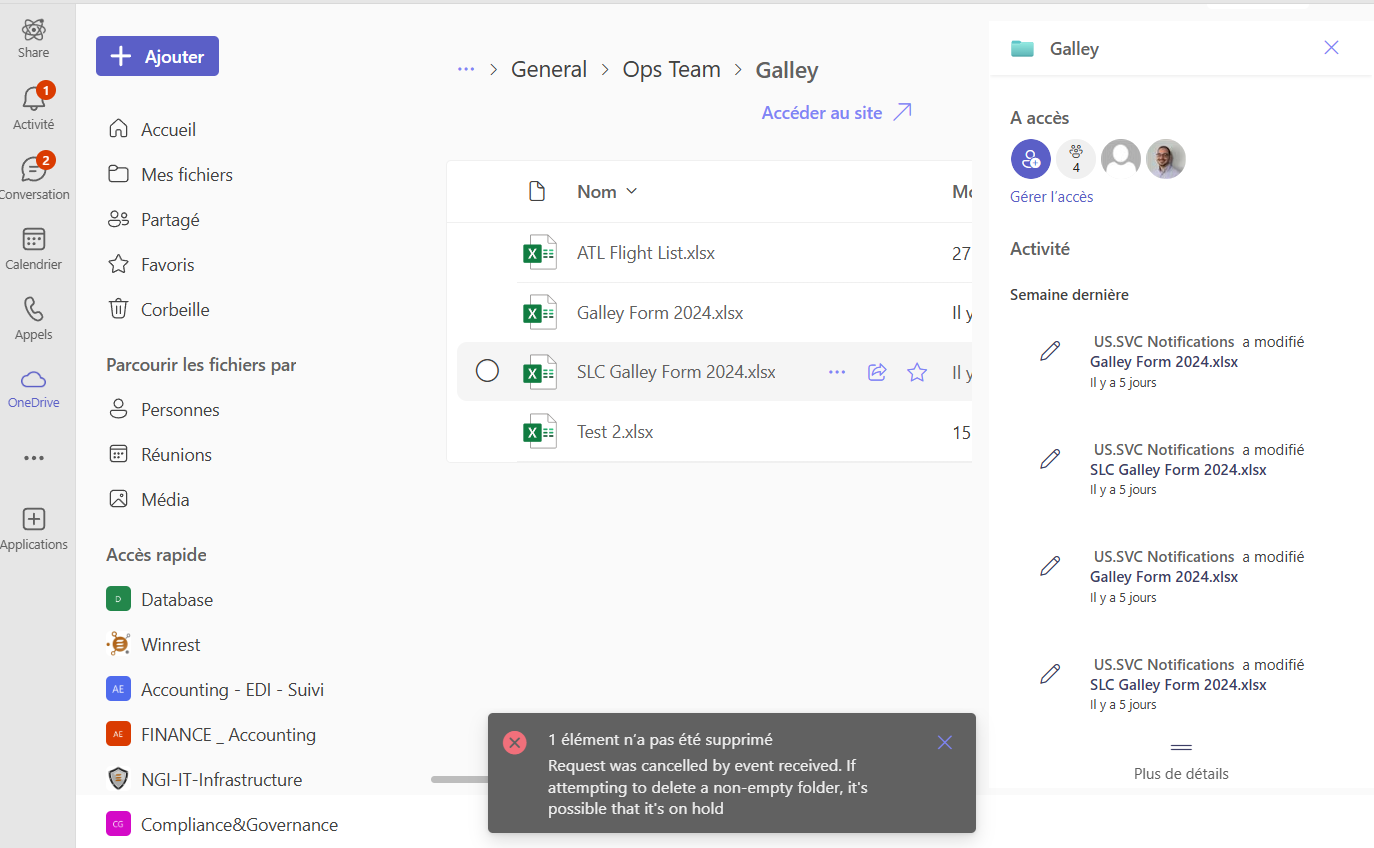
Task: Open the Calendrier app
Action: point(33,240)
